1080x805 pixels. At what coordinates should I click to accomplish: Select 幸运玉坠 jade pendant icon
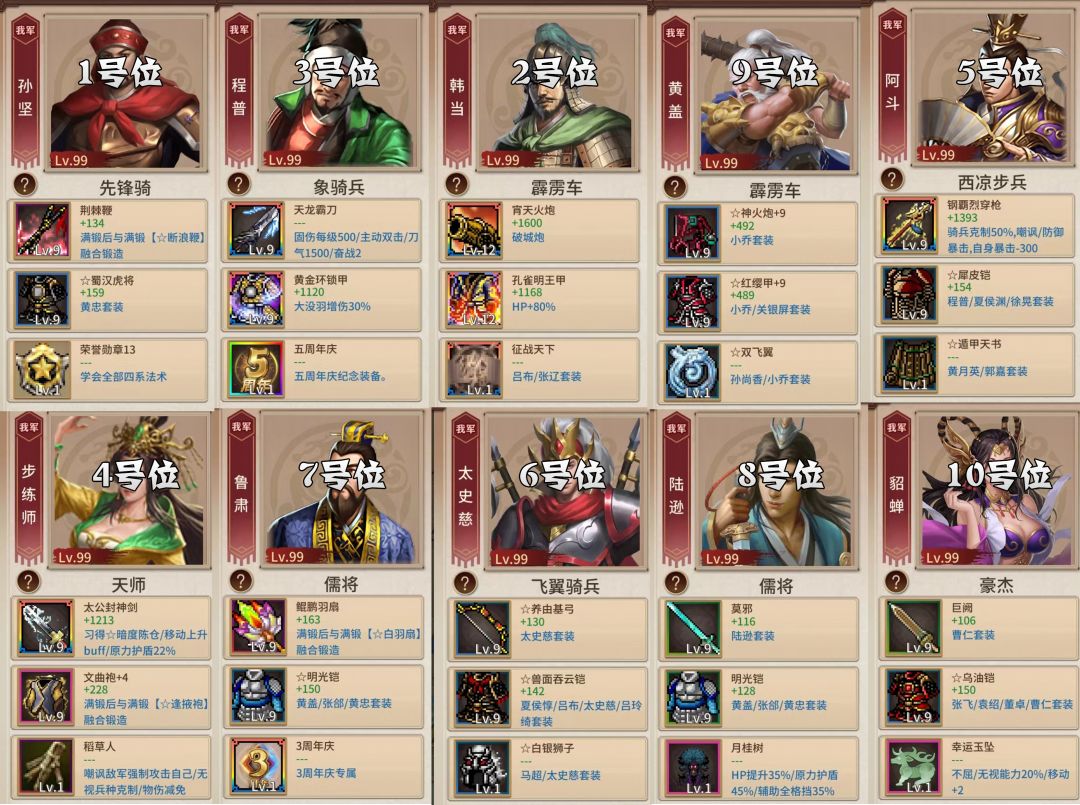913,767
